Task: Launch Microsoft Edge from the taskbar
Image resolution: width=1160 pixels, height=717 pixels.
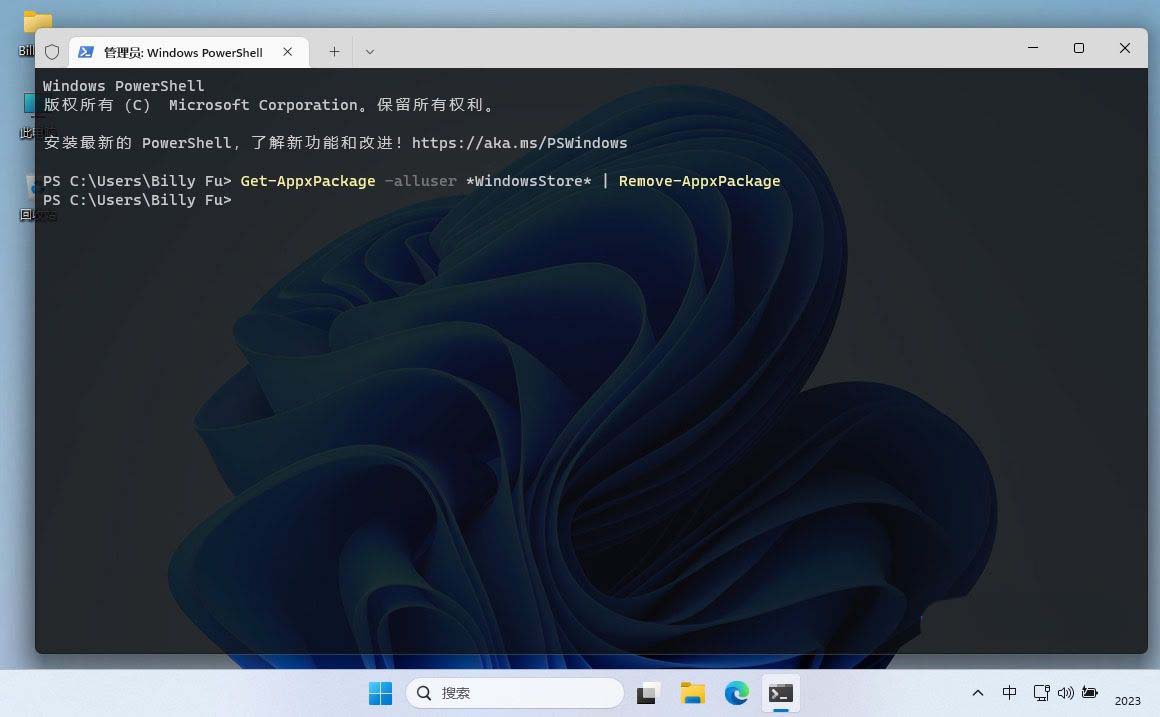Action: point(737,693)
